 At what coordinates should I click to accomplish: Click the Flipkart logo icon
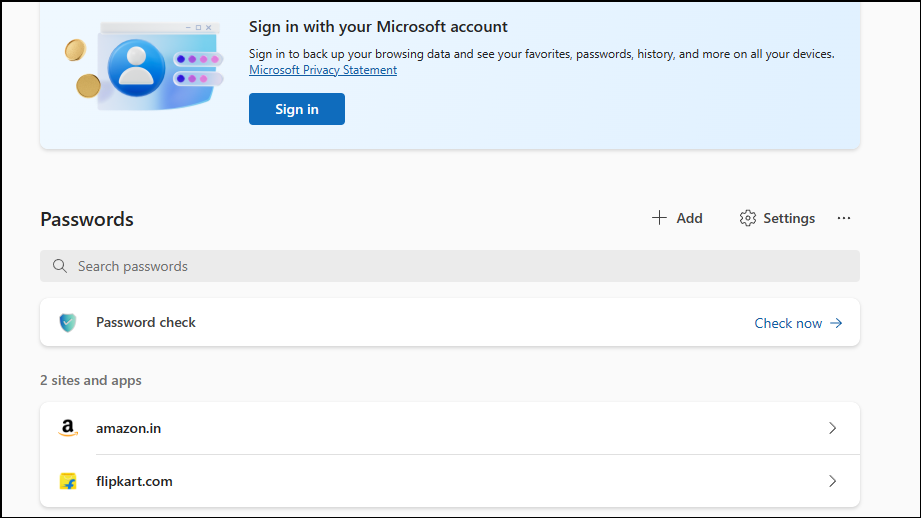[68, 481]
